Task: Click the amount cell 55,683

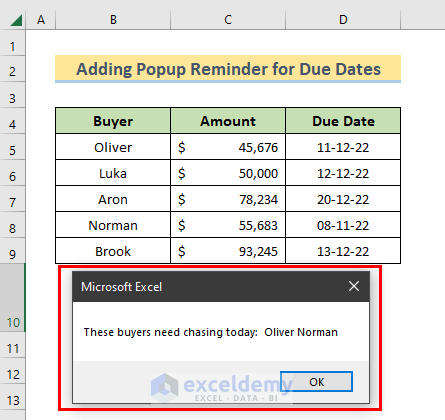Action: [228, 225]
